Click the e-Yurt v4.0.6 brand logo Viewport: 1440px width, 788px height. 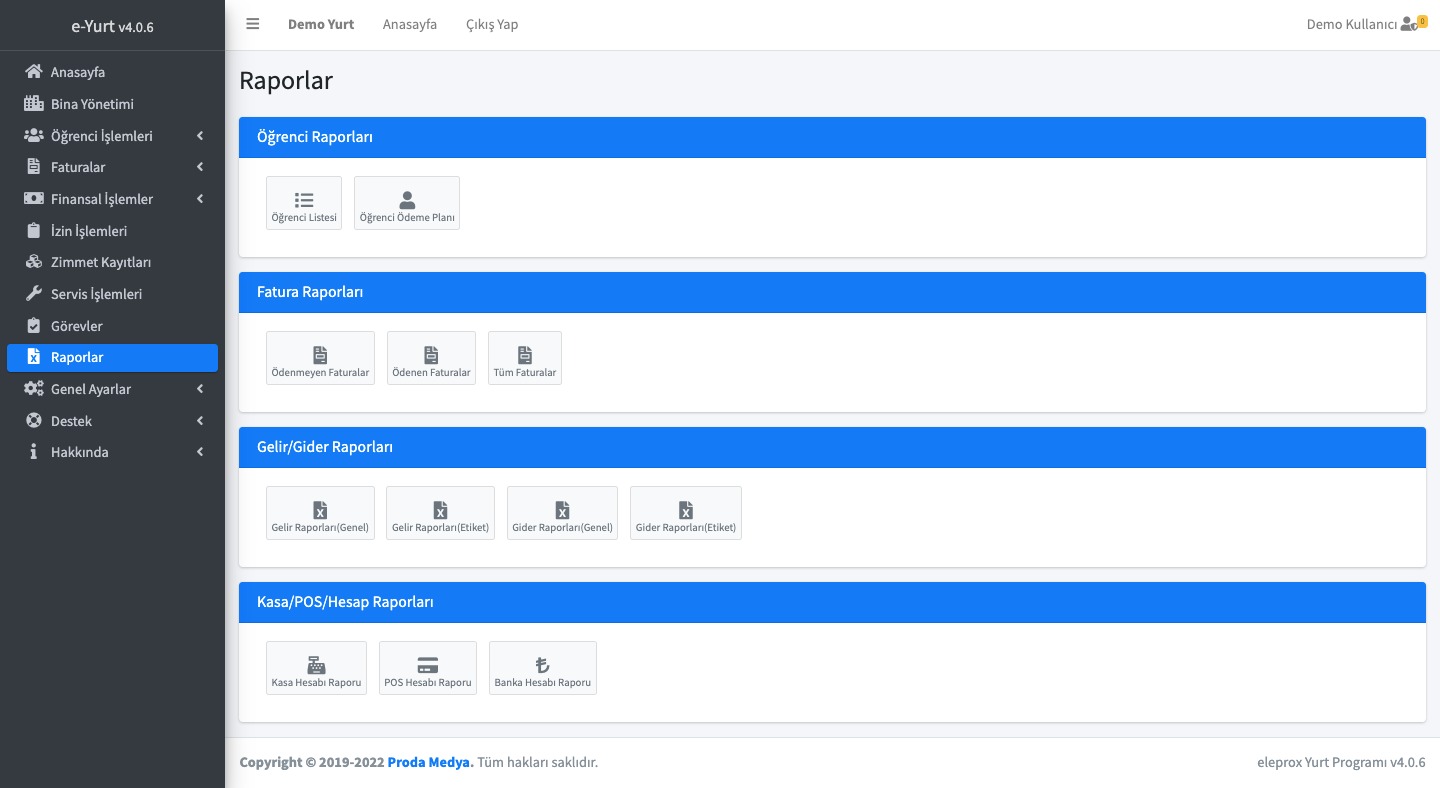pyautogui.click(x=112, y=26)
